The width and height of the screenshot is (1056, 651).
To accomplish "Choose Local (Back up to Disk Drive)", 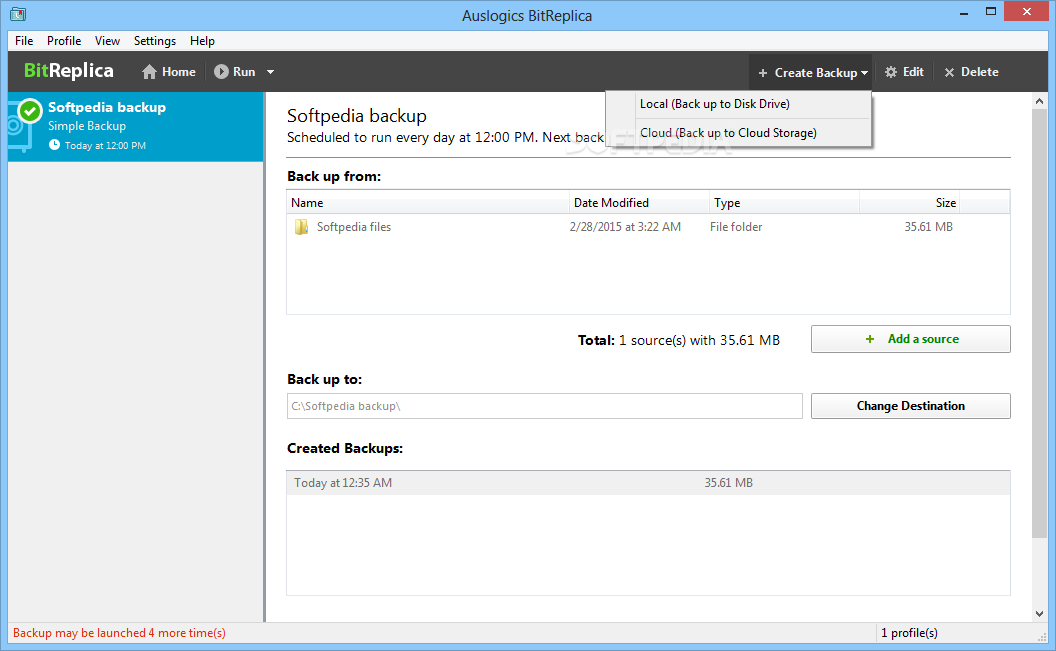I will [739, 104].
